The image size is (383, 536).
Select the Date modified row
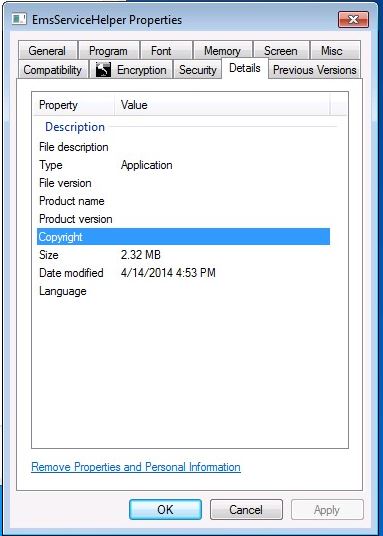tap(183, 273)
